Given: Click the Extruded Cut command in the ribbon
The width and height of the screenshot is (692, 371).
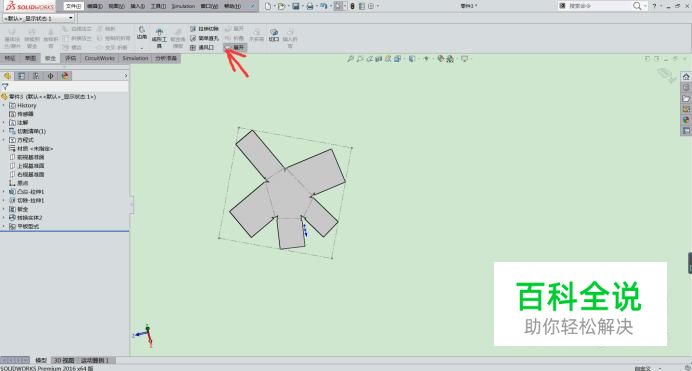Looking at the screenshot, I should coord(204,29).
